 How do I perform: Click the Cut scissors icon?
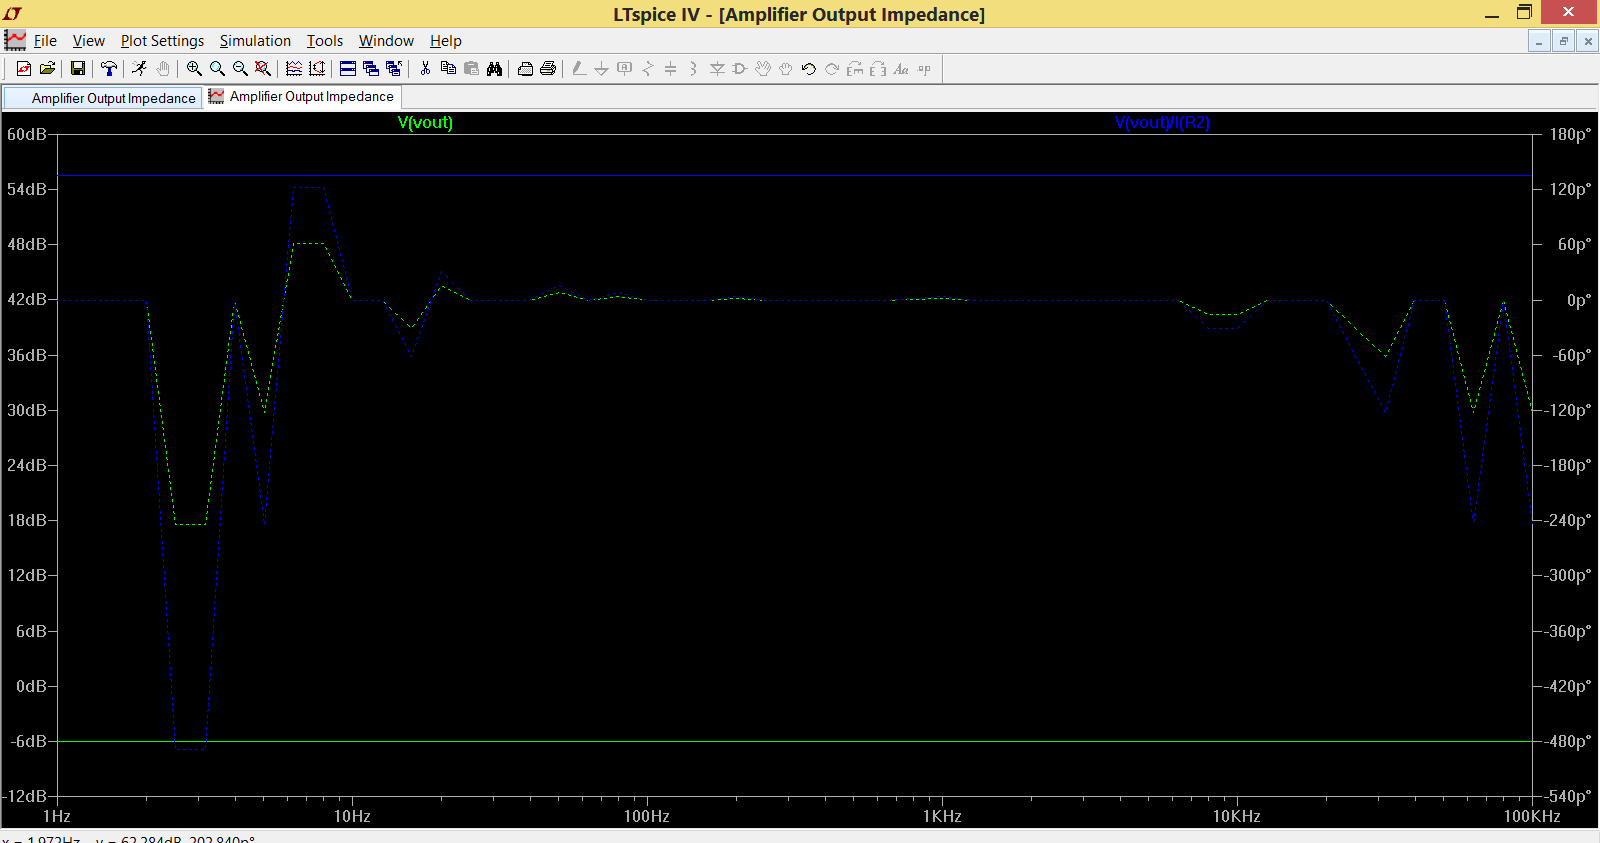click(425, 69)
